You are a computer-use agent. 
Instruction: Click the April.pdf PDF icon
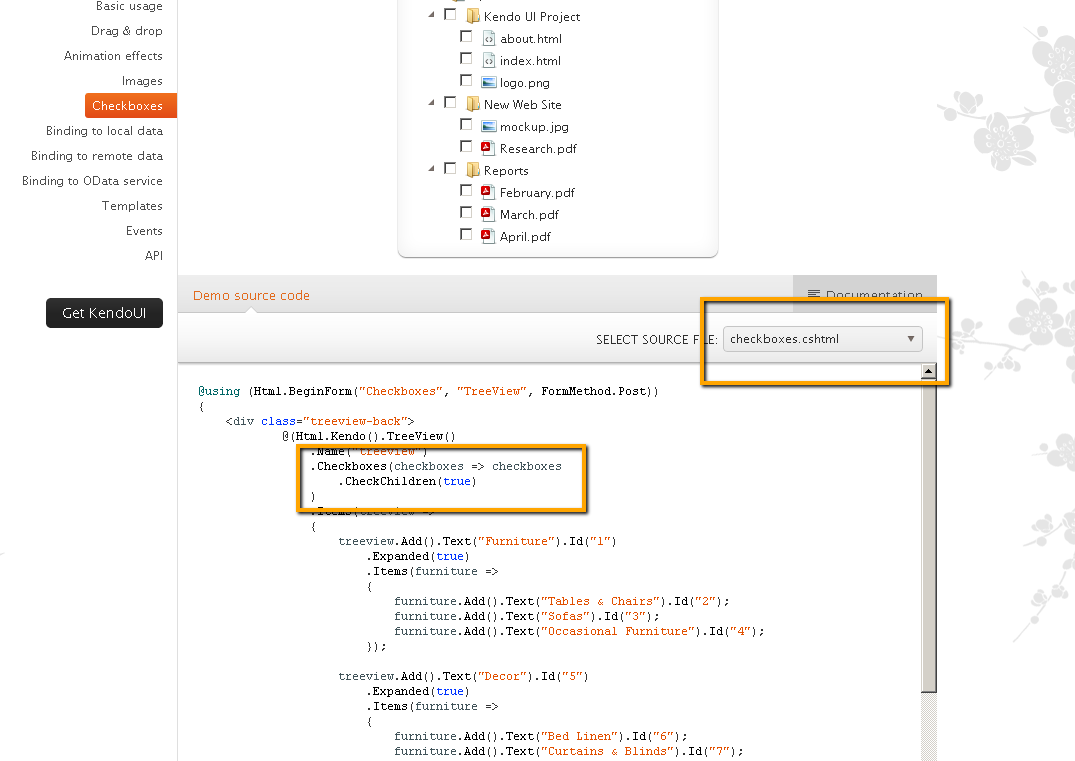point(487,236)
